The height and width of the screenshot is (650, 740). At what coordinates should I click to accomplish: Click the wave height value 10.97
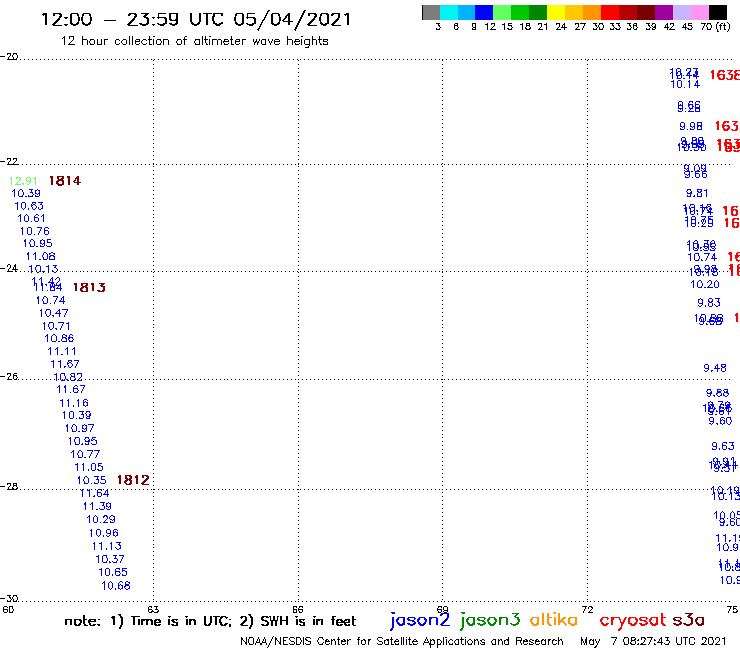(80, 428)
